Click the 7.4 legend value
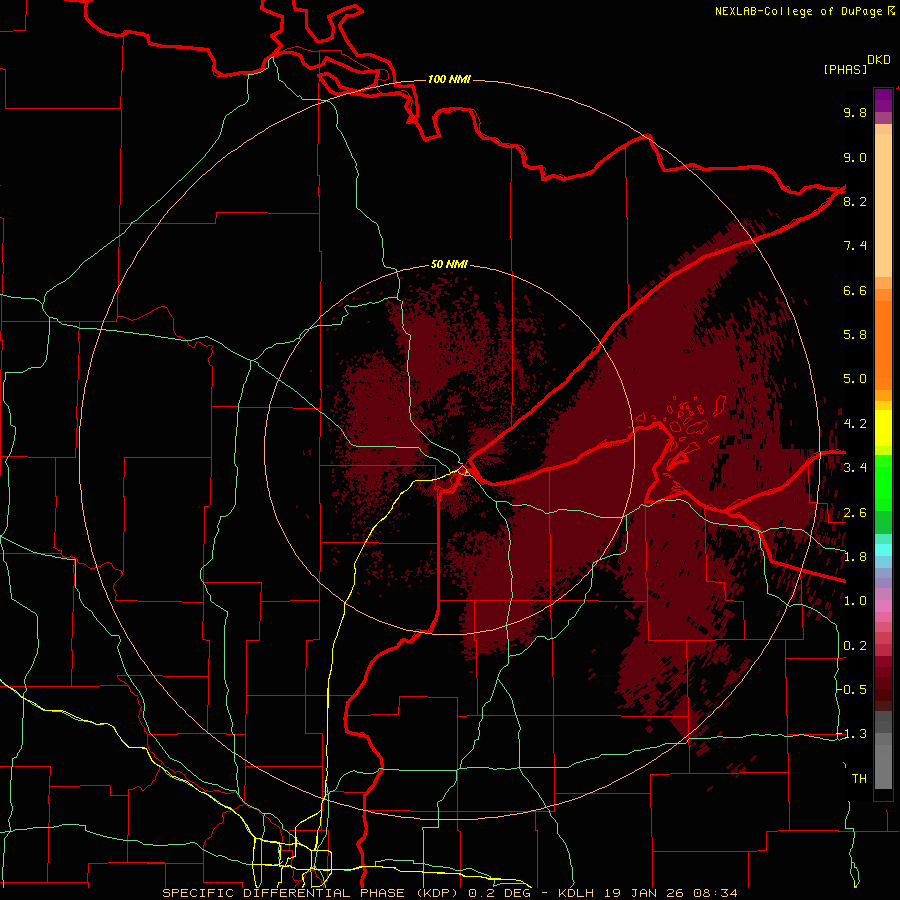Image resolution: width=900 pixels, height=900 pixels. pos(855,246)
